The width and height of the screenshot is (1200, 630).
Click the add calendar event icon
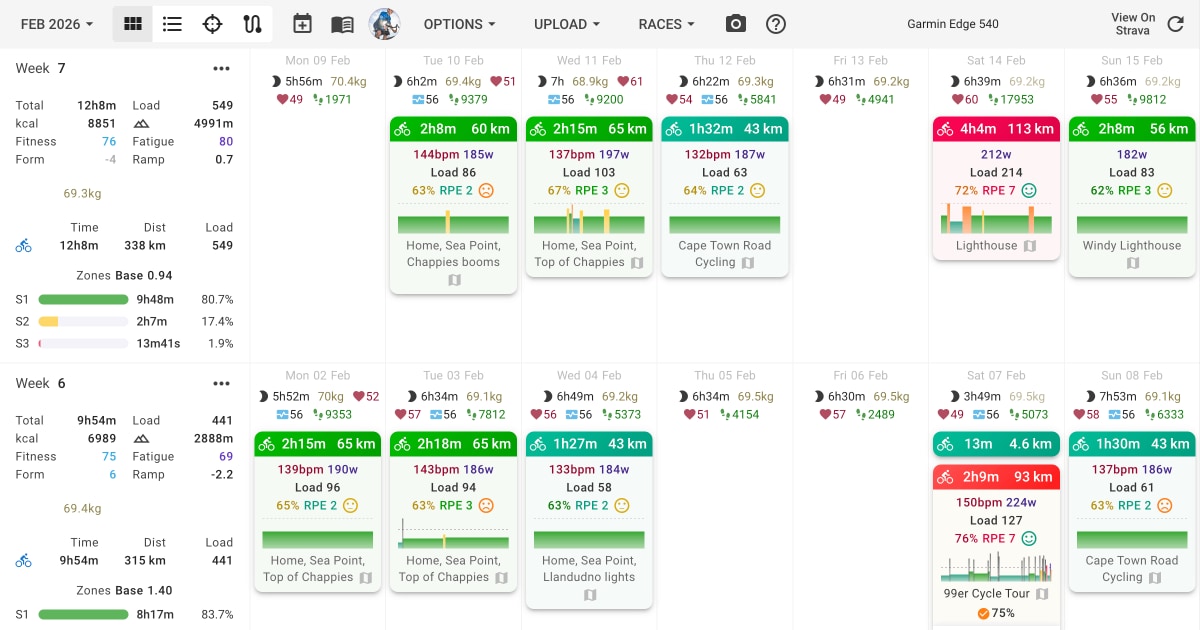pos(302,24)
